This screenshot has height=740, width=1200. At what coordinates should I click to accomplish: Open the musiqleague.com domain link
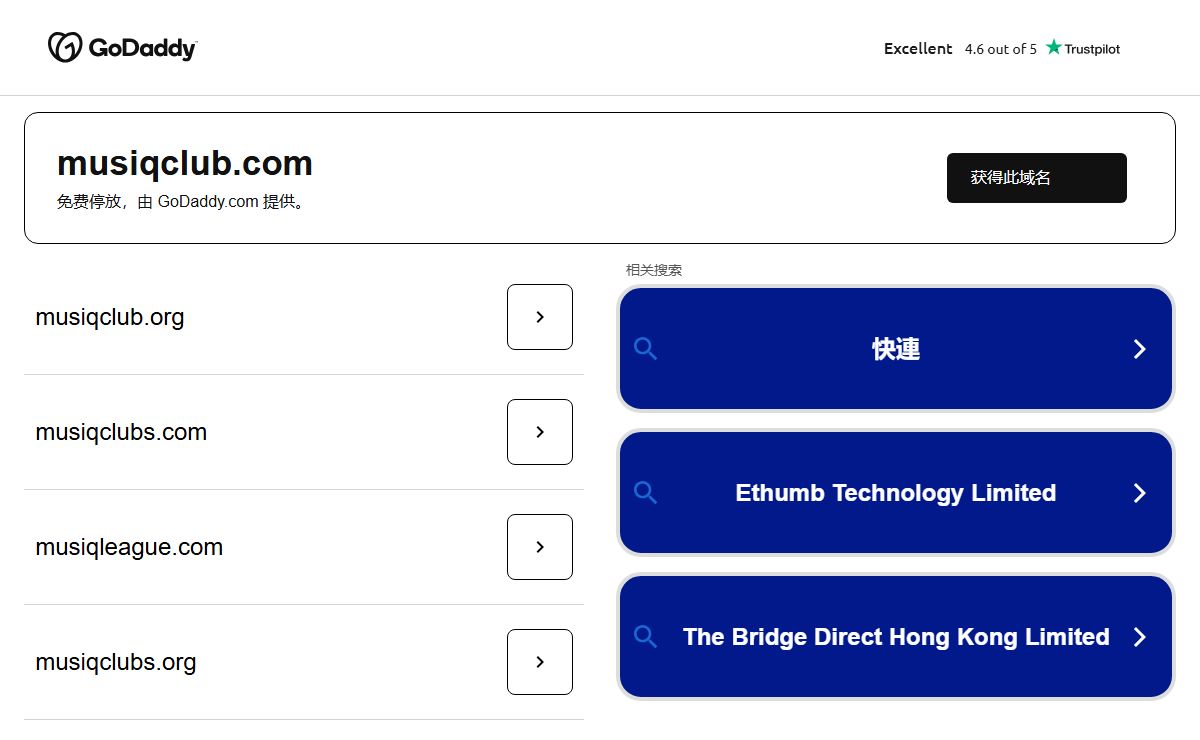point(129,547)
